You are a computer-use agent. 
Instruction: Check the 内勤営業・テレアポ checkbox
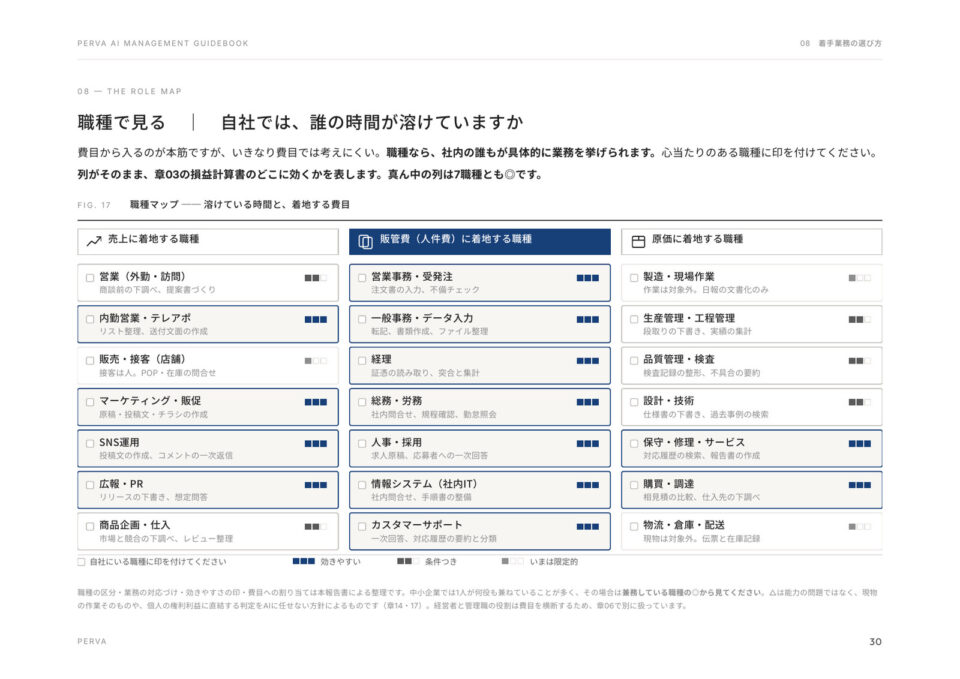point(90,320)
